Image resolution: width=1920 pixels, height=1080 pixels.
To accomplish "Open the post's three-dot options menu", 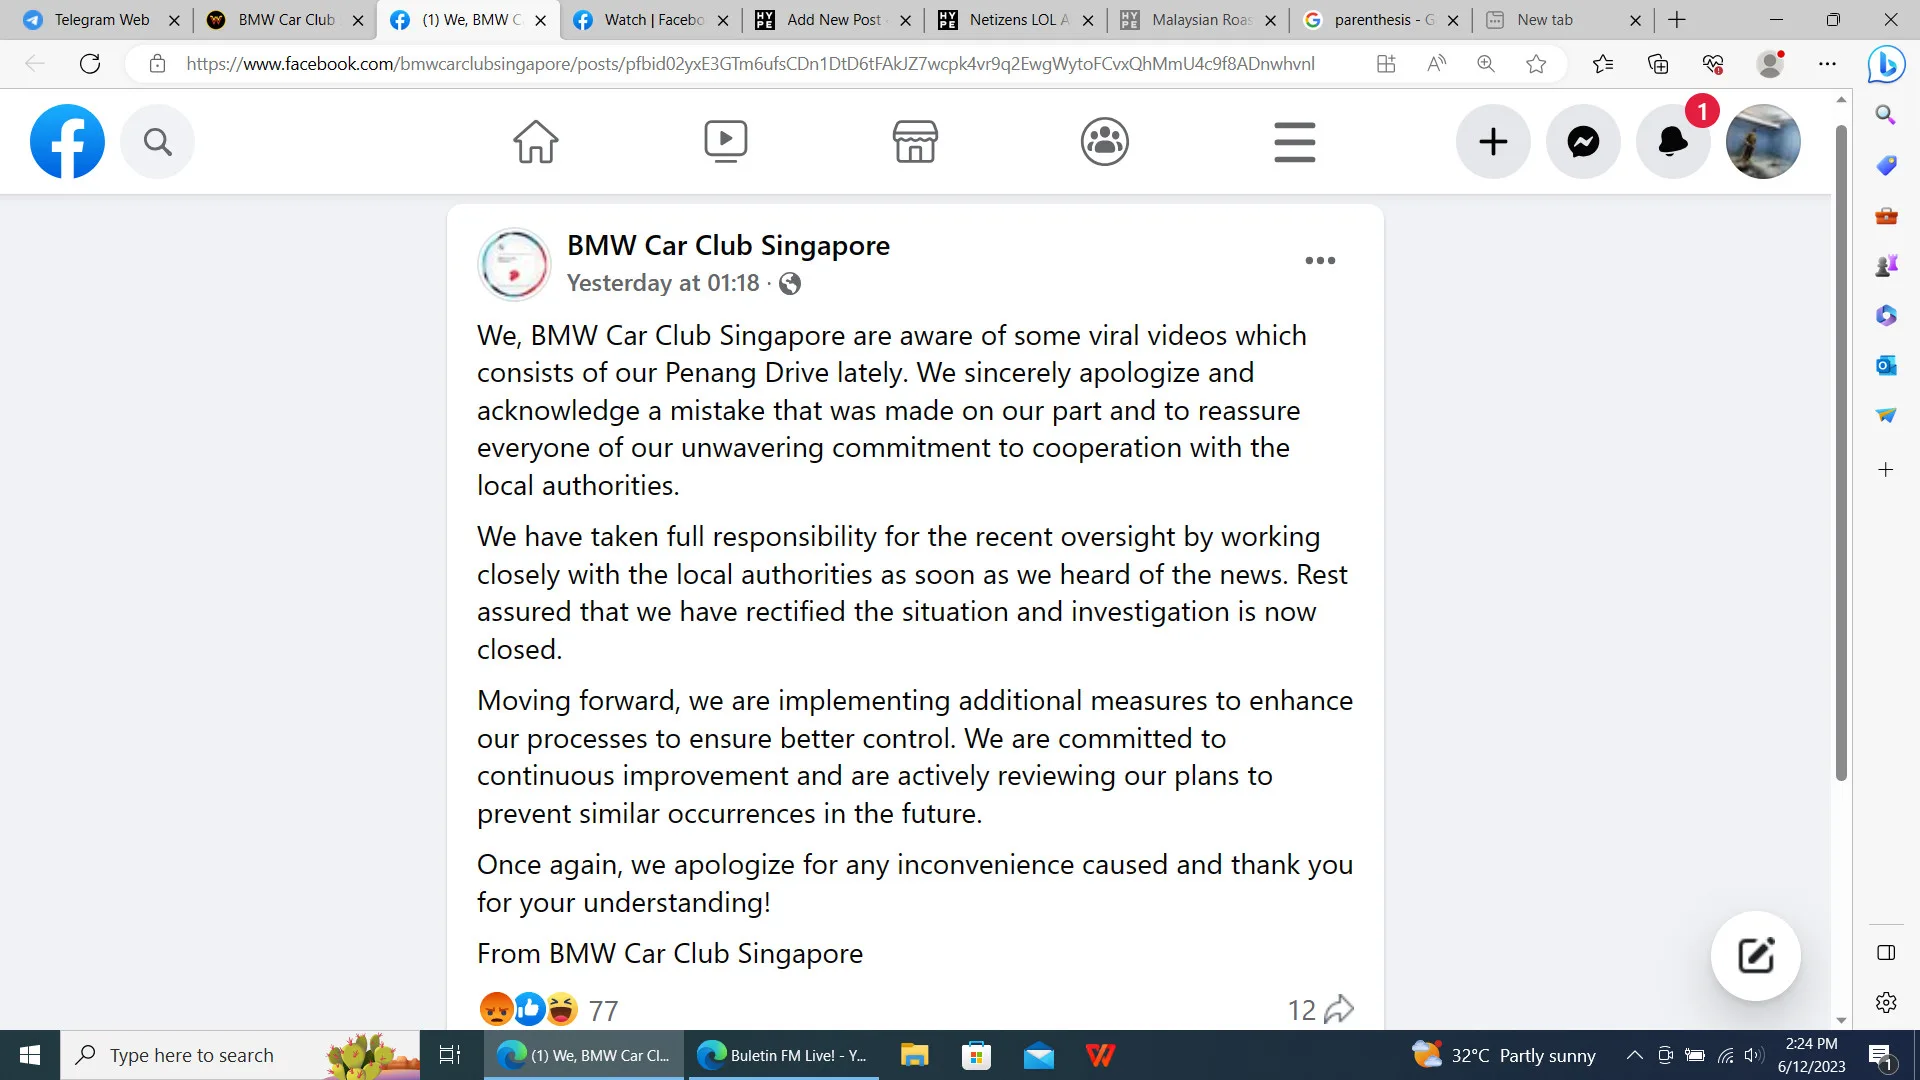I will click(1320, 261).
